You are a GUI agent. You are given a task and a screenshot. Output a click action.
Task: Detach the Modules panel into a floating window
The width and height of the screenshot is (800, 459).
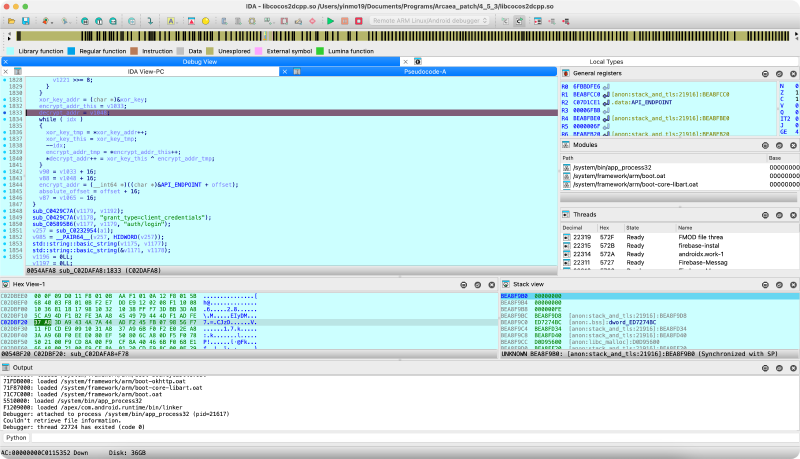pos(778,145)
